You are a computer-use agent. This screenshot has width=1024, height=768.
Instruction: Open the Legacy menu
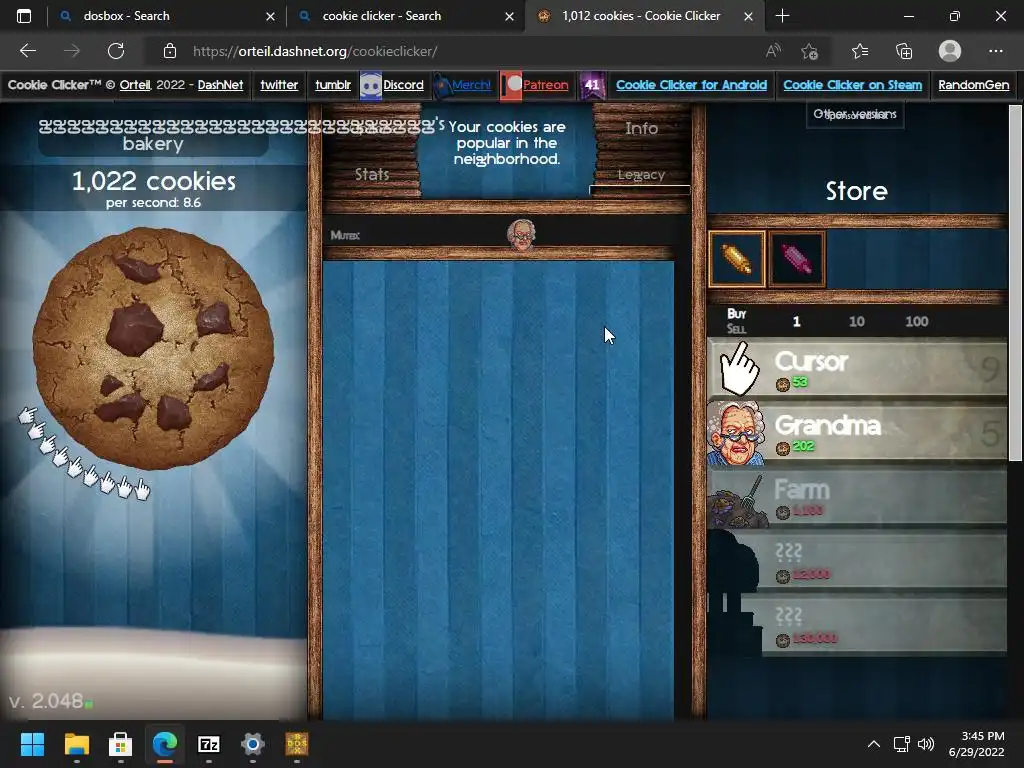point(641,175)
